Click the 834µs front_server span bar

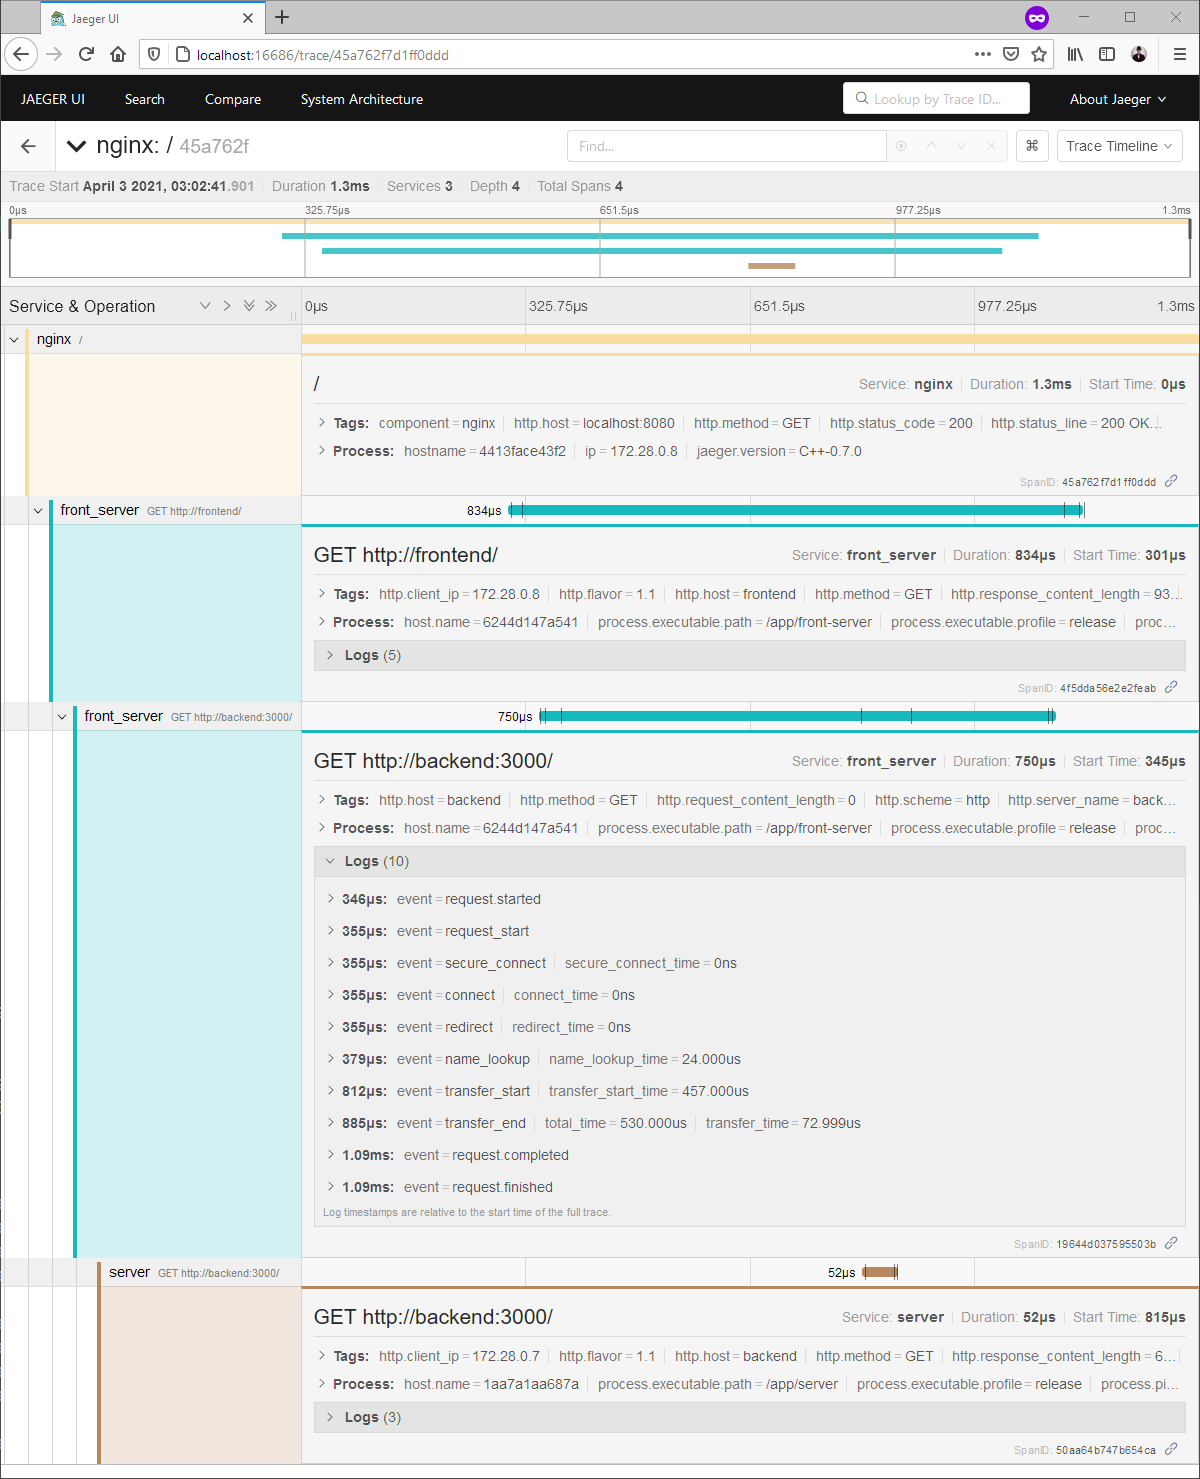point(796,510)
